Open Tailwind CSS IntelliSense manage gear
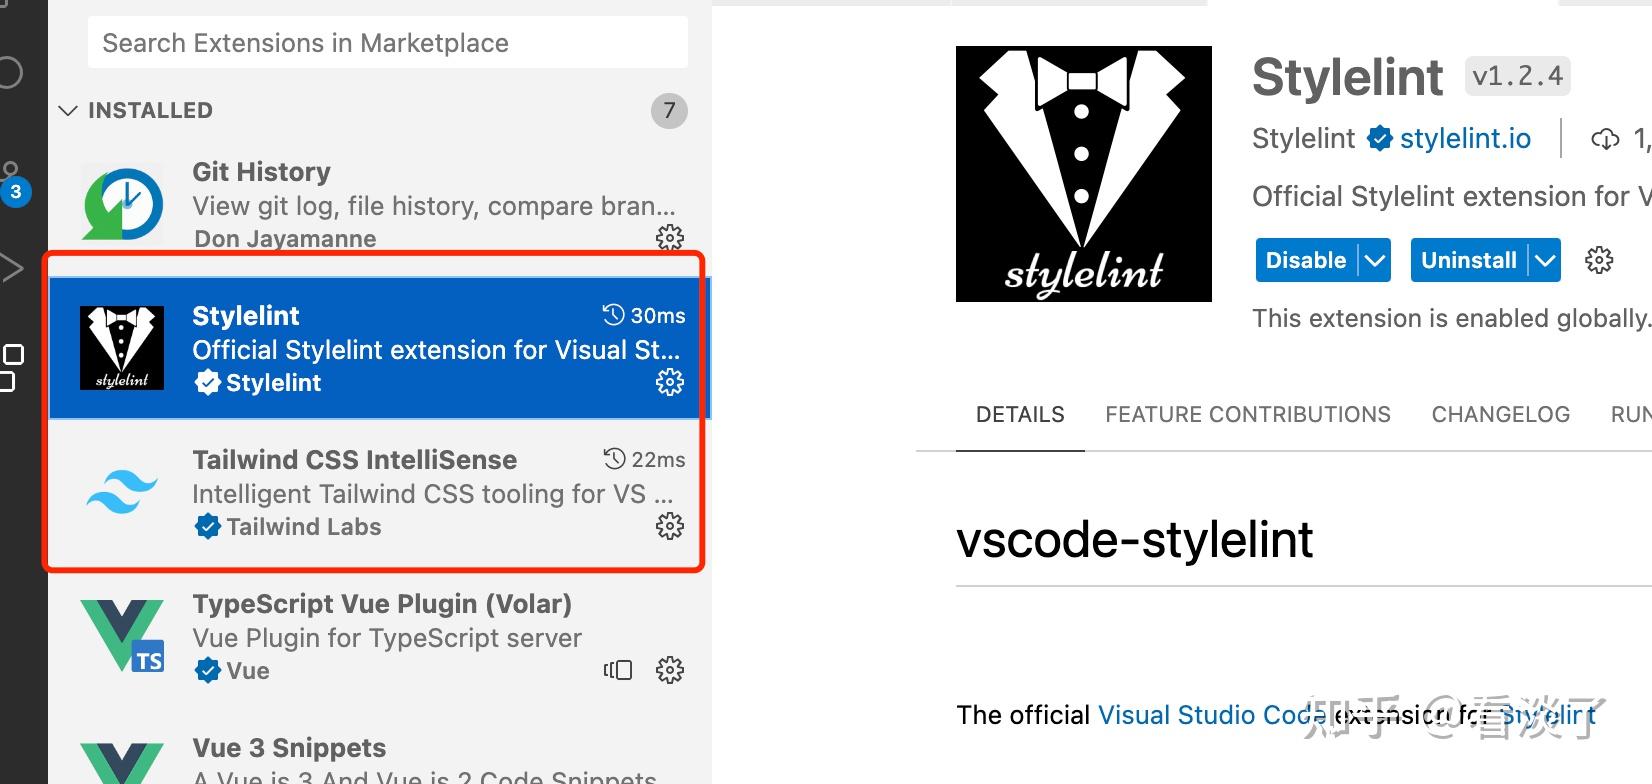This screenshot has height=784, width=1652. [x=669, y=526]
